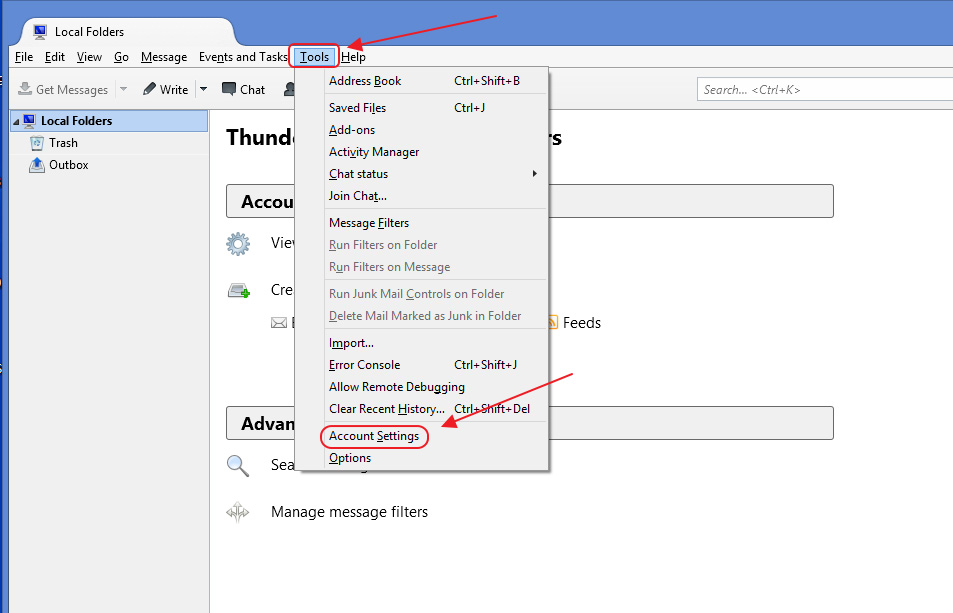Open the Help menu

pos(353,57)
